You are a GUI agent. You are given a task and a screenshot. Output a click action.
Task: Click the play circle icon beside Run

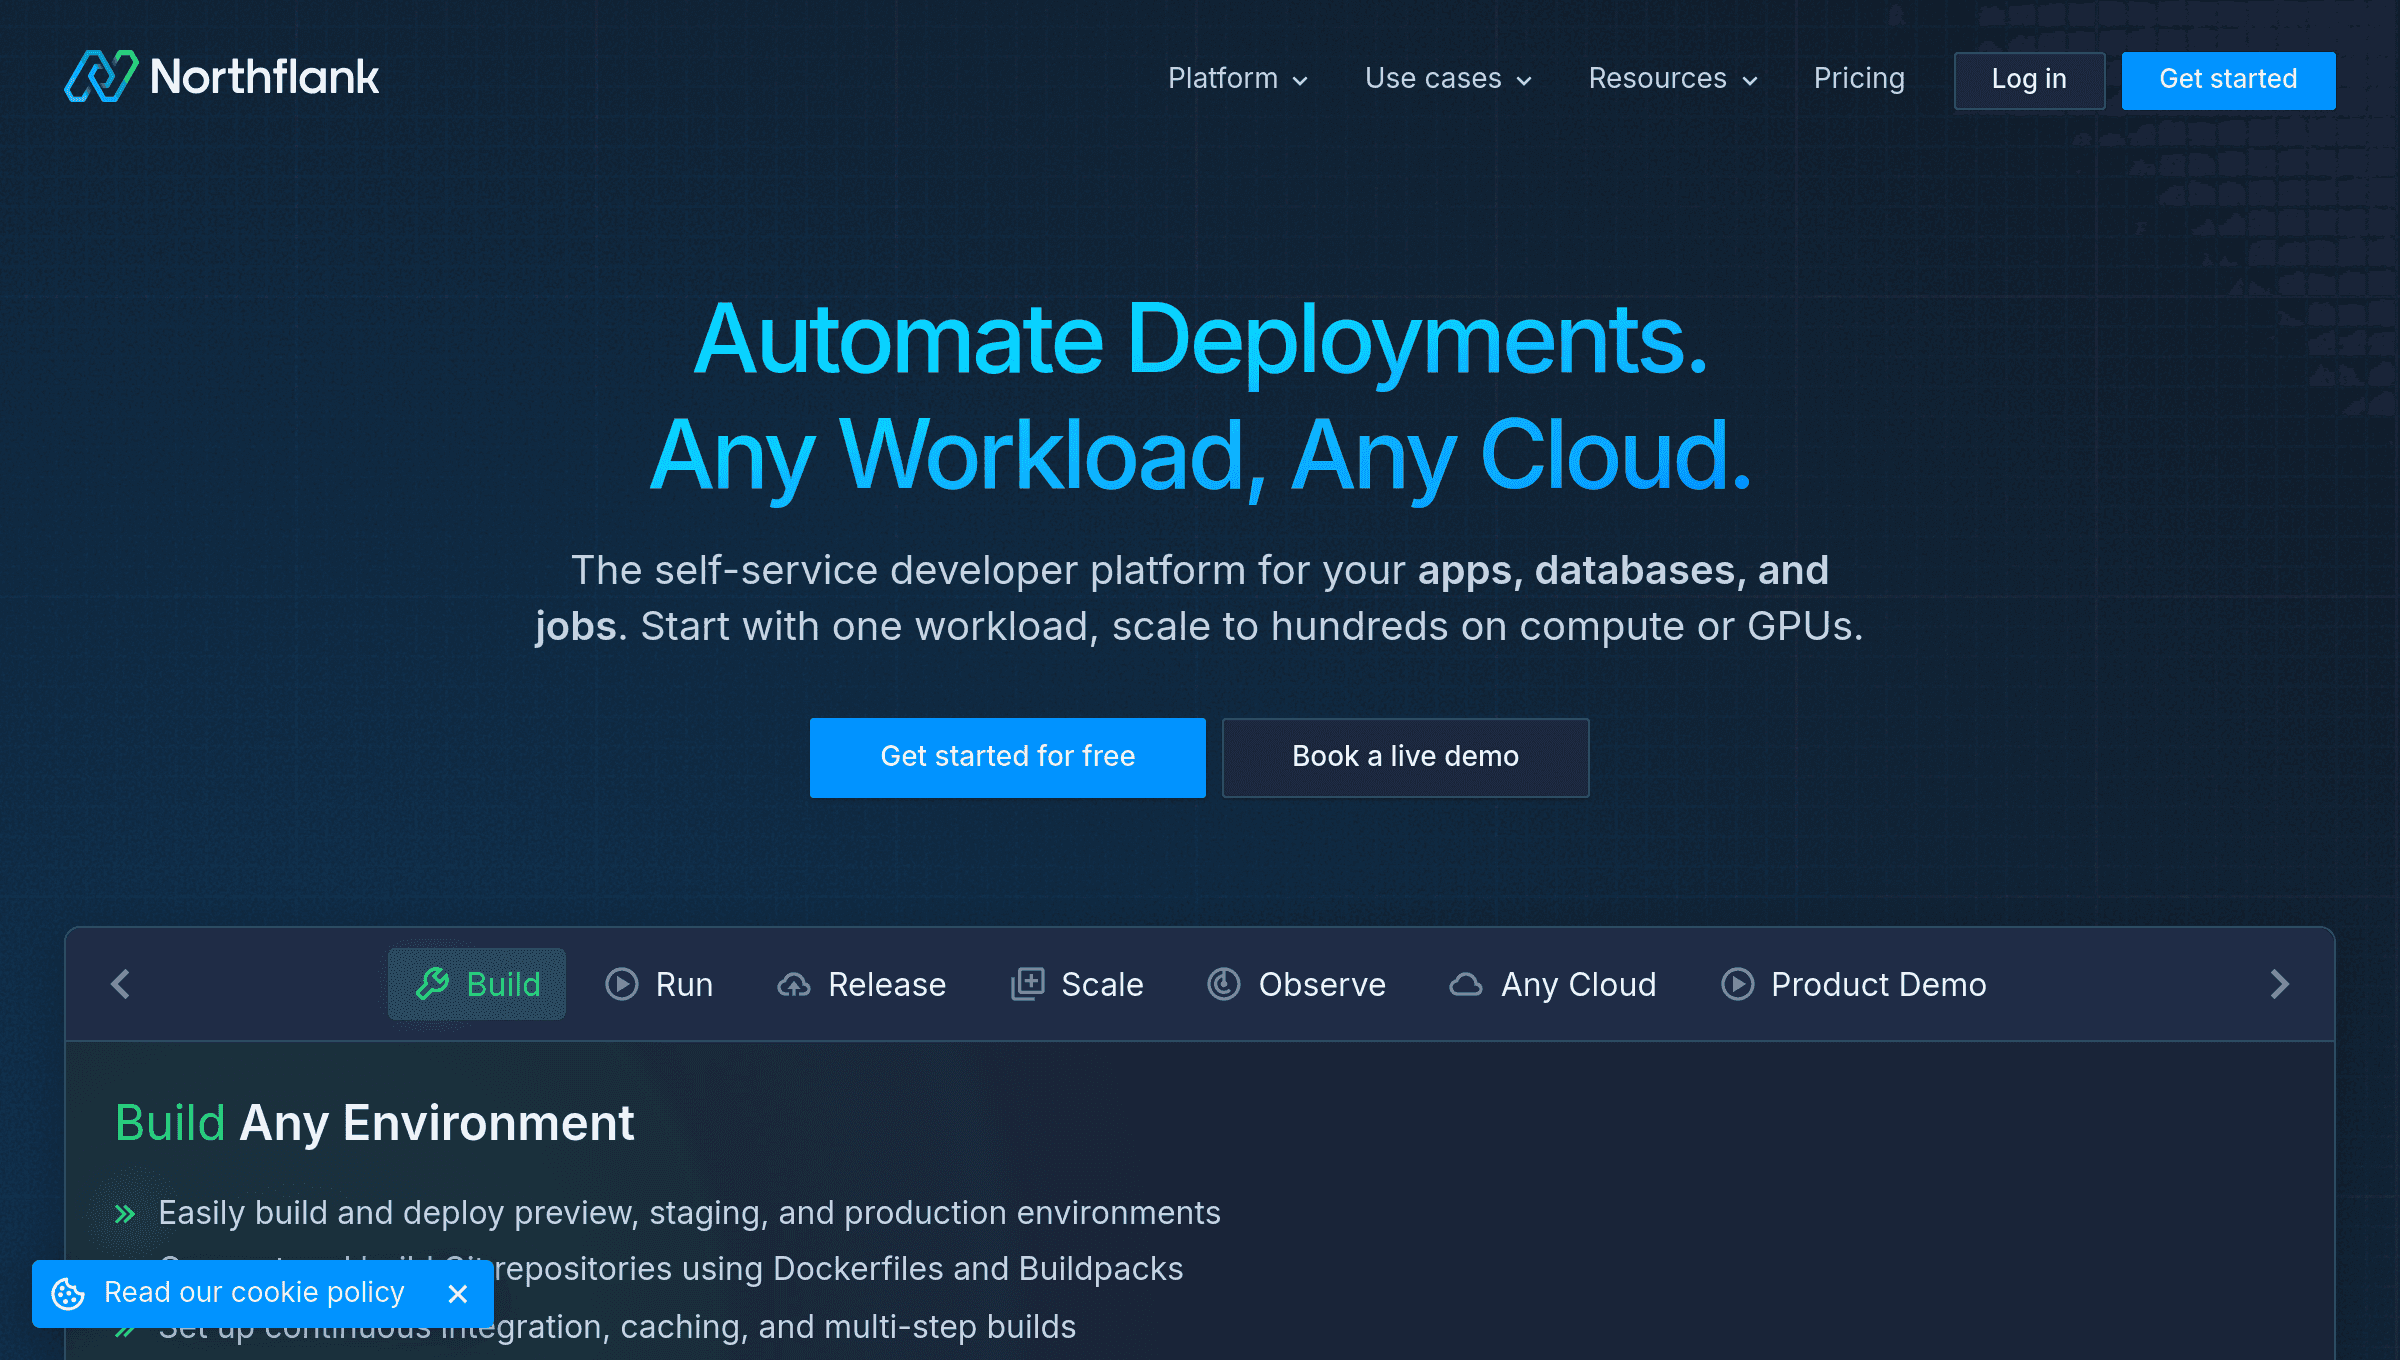pyautogui.click(x=621, y=984)
